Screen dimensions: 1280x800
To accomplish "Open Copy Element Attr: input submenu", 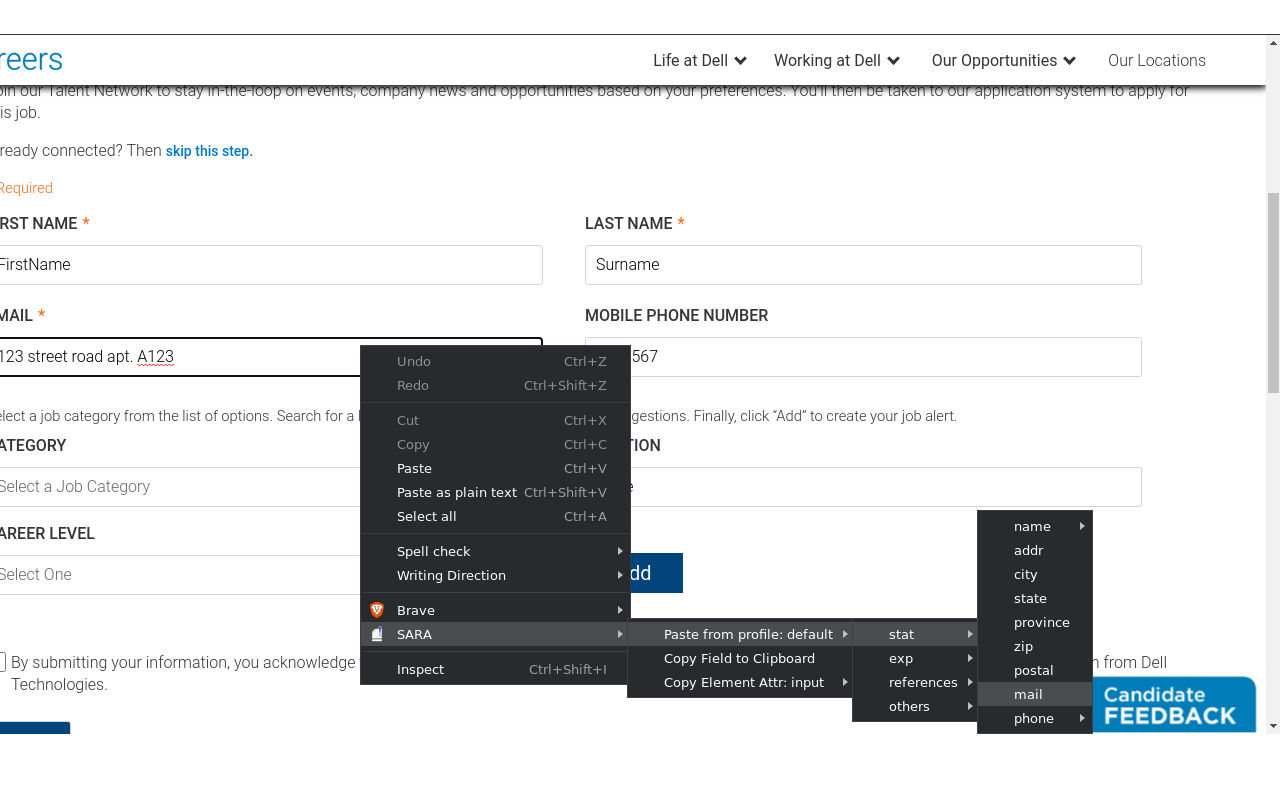I will pyautogui.click(x=739, y=682).
